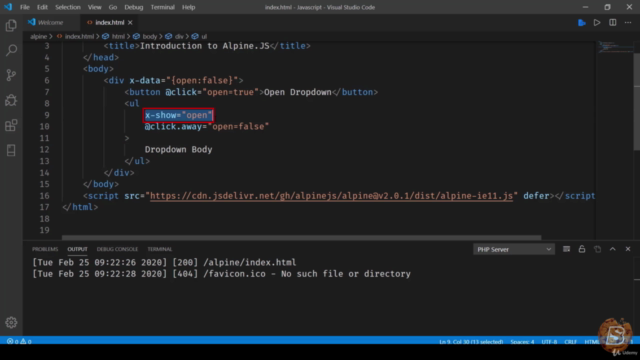Click the 'Open Dropdown' button text in code

coord(298,92)
